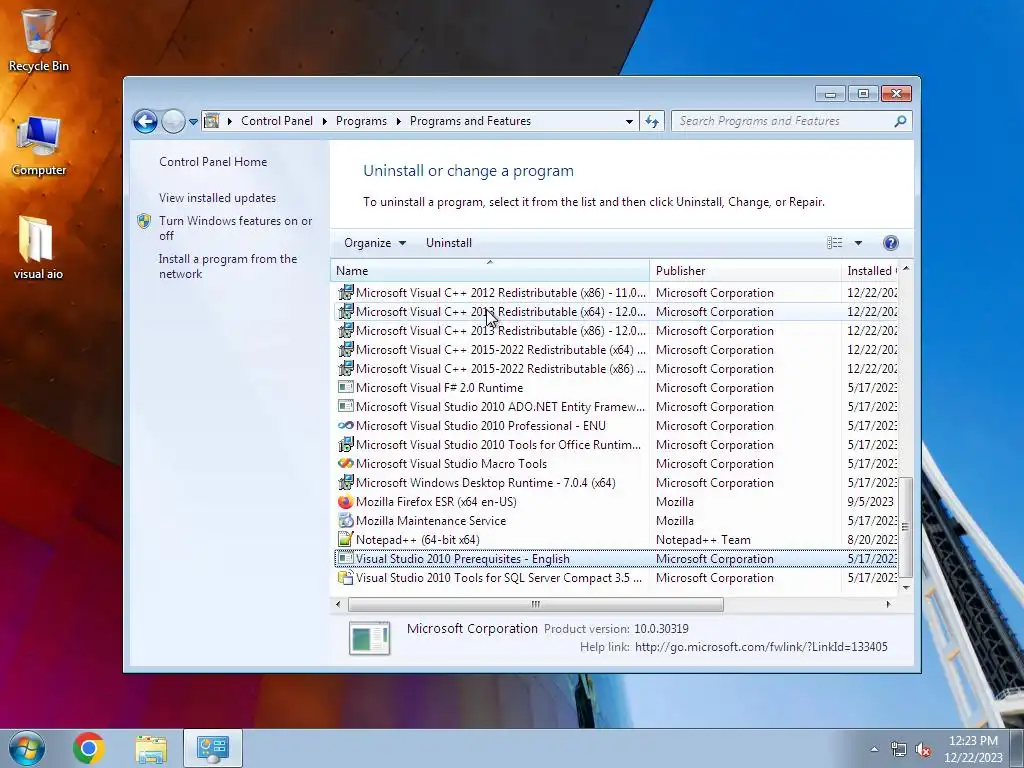
Task: Click the program thumbnail in details pane
Action: [x=370, y=638]
